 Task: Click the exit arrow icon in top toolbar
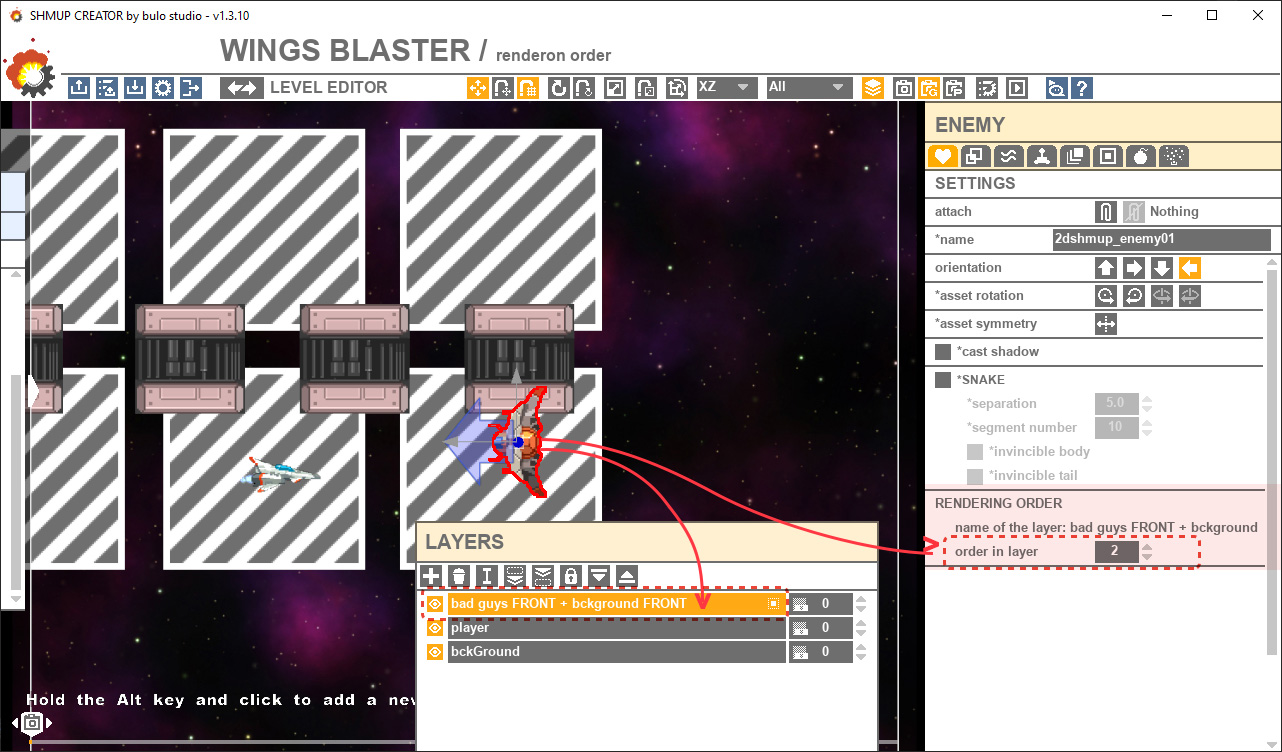(x=190, y=88)
